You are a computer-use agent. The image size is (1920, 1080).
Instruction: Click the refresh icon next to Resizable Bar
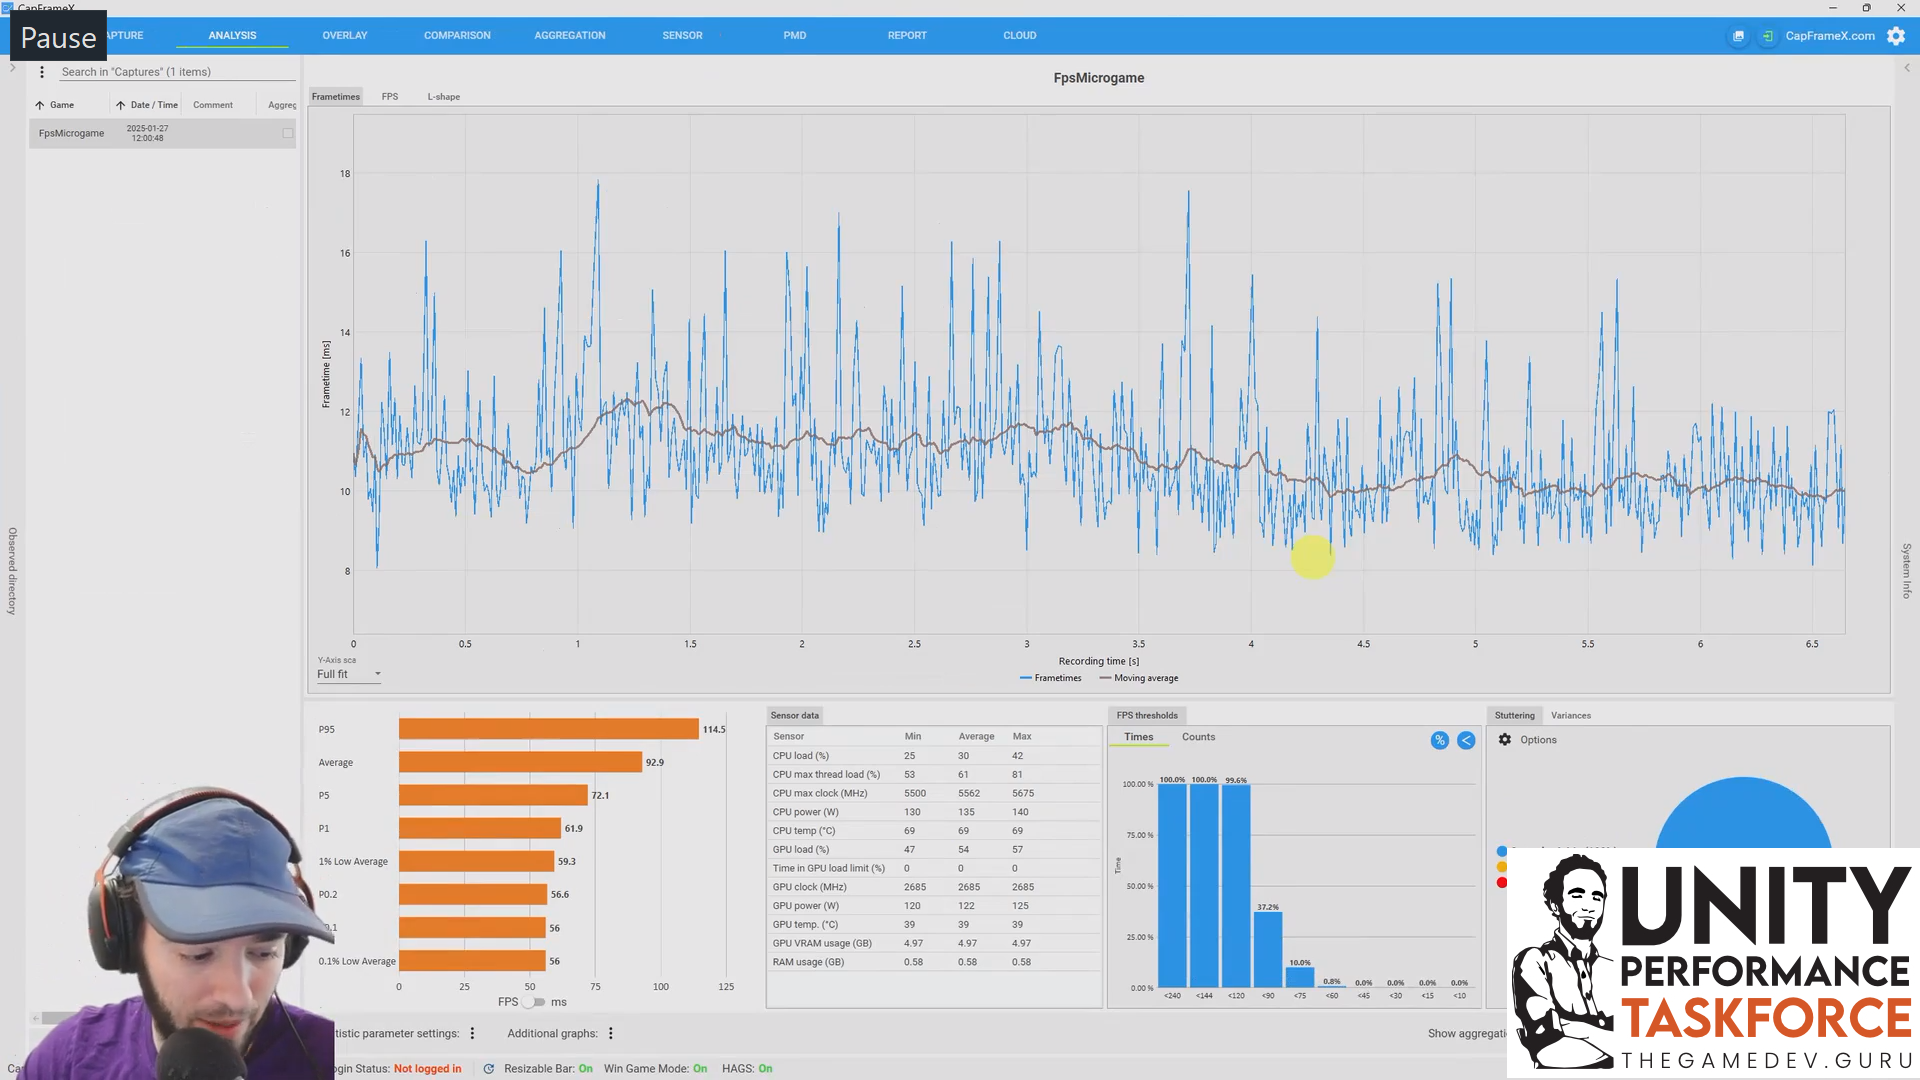(489, 1068)
